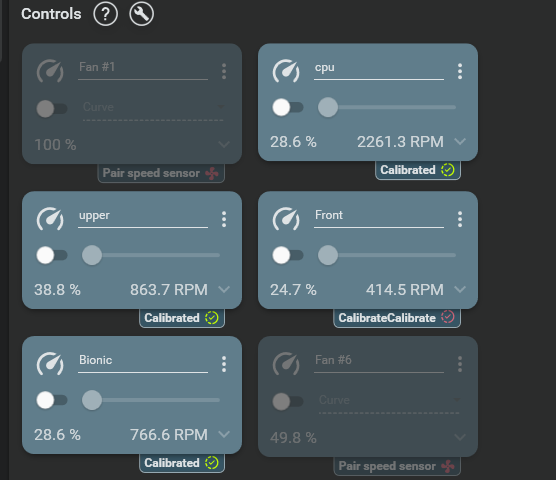556x480 pixels.
Task: Toggle the Front fan control switch
Action: tap(288, 255)
